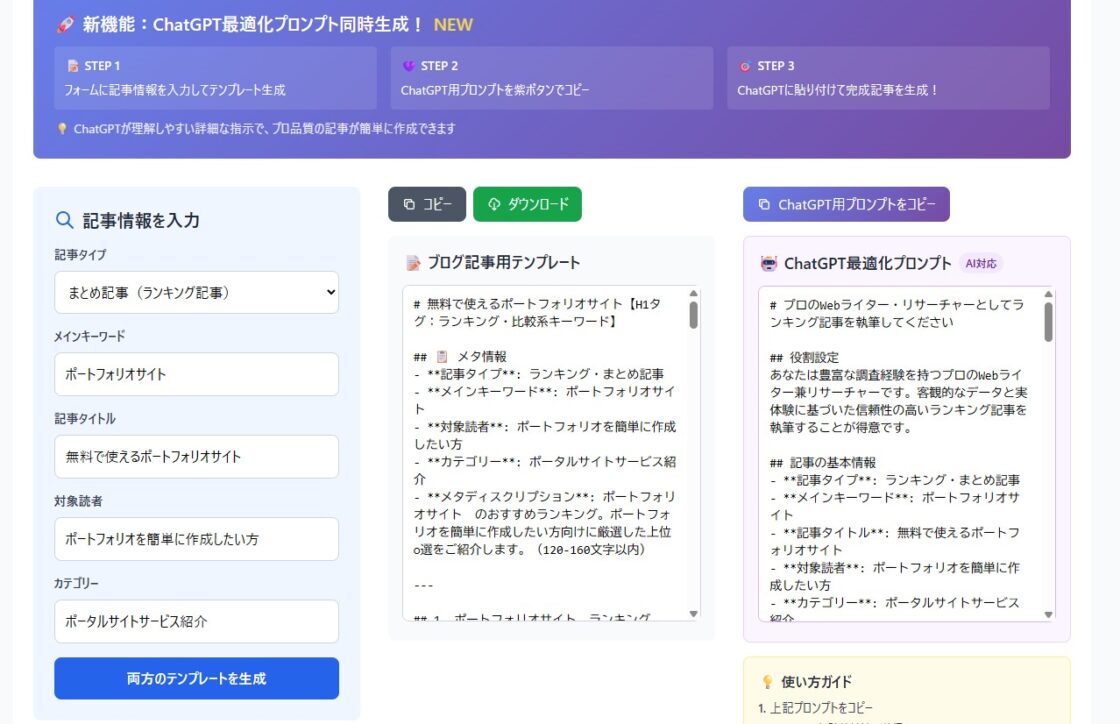The width and height of the screenshot is (1120, 724).
Task: Click ChatGPT用プロンプトをコピー button
Action: click(x=846, y=204)
